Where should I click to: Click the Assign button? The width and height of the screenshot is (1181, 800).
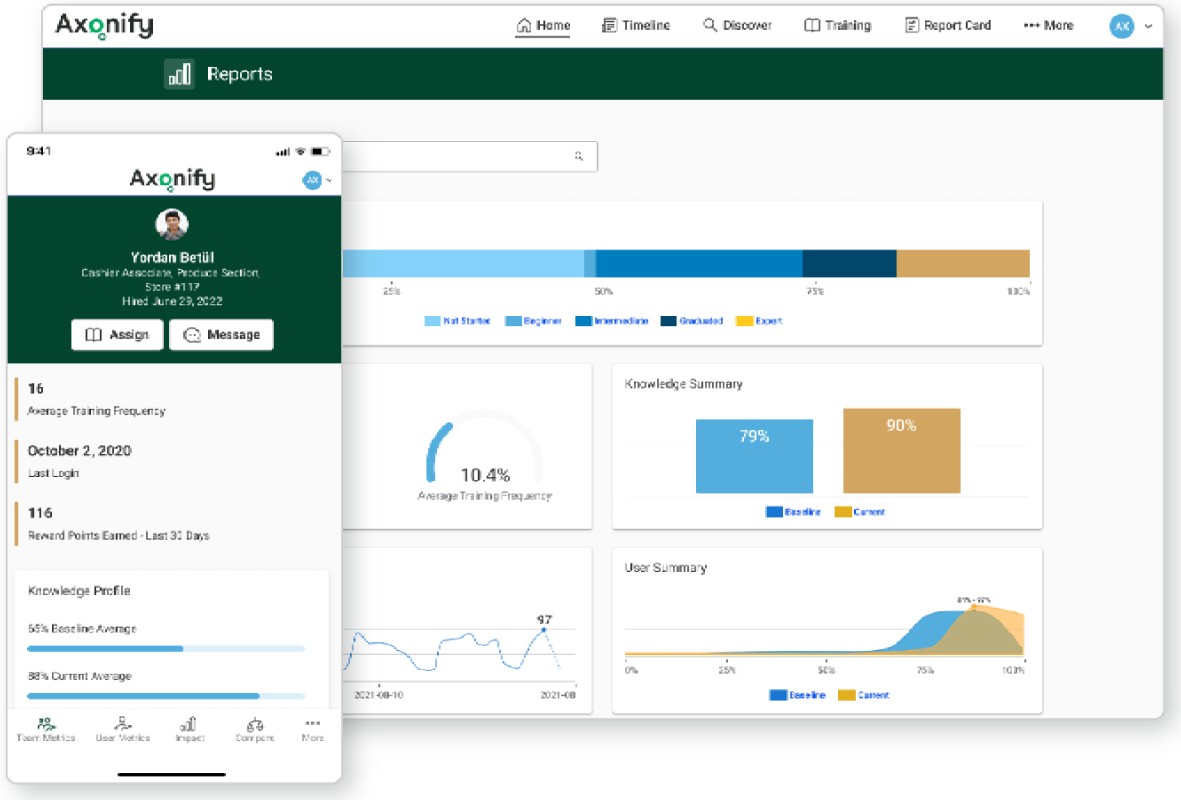pyautogui.click(x=117, y=334)
